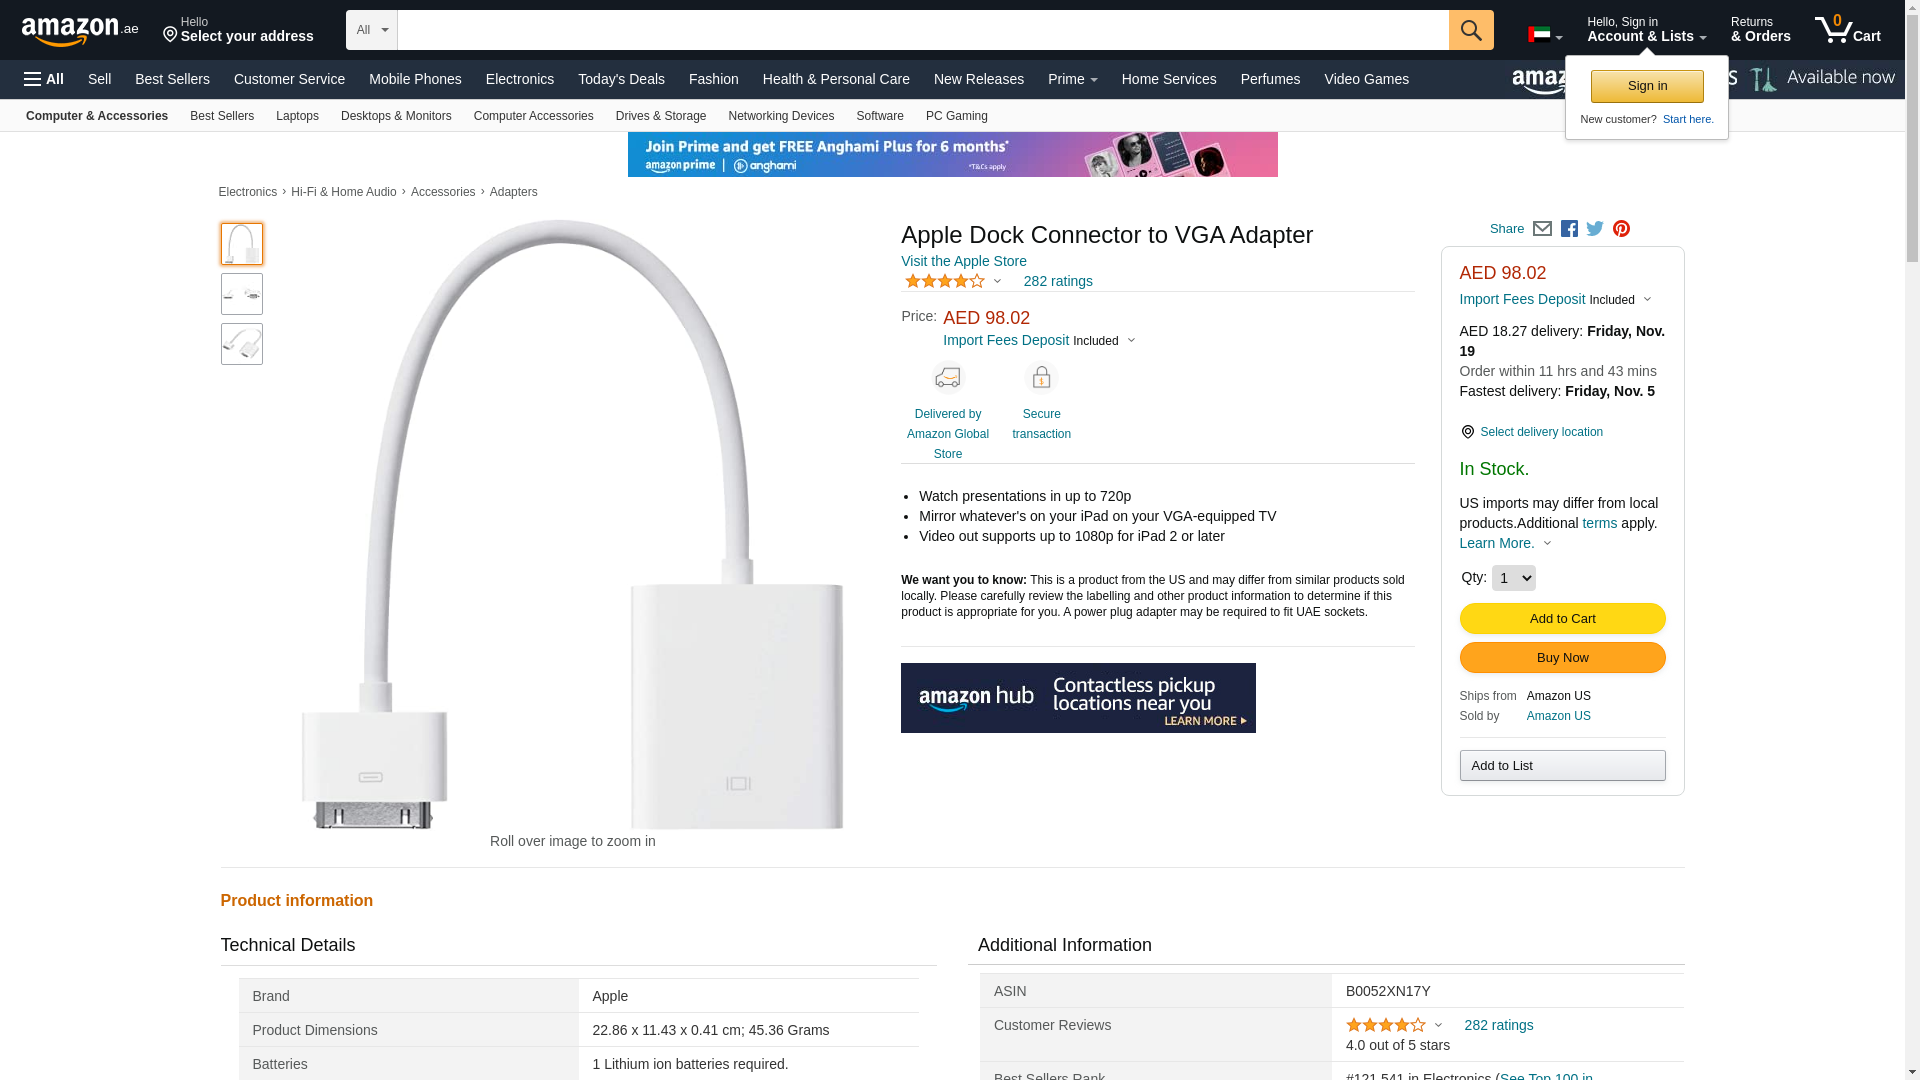Open Laptops in the sub-navigation
Screen dimensions: 1920x1080
(297, 116)
